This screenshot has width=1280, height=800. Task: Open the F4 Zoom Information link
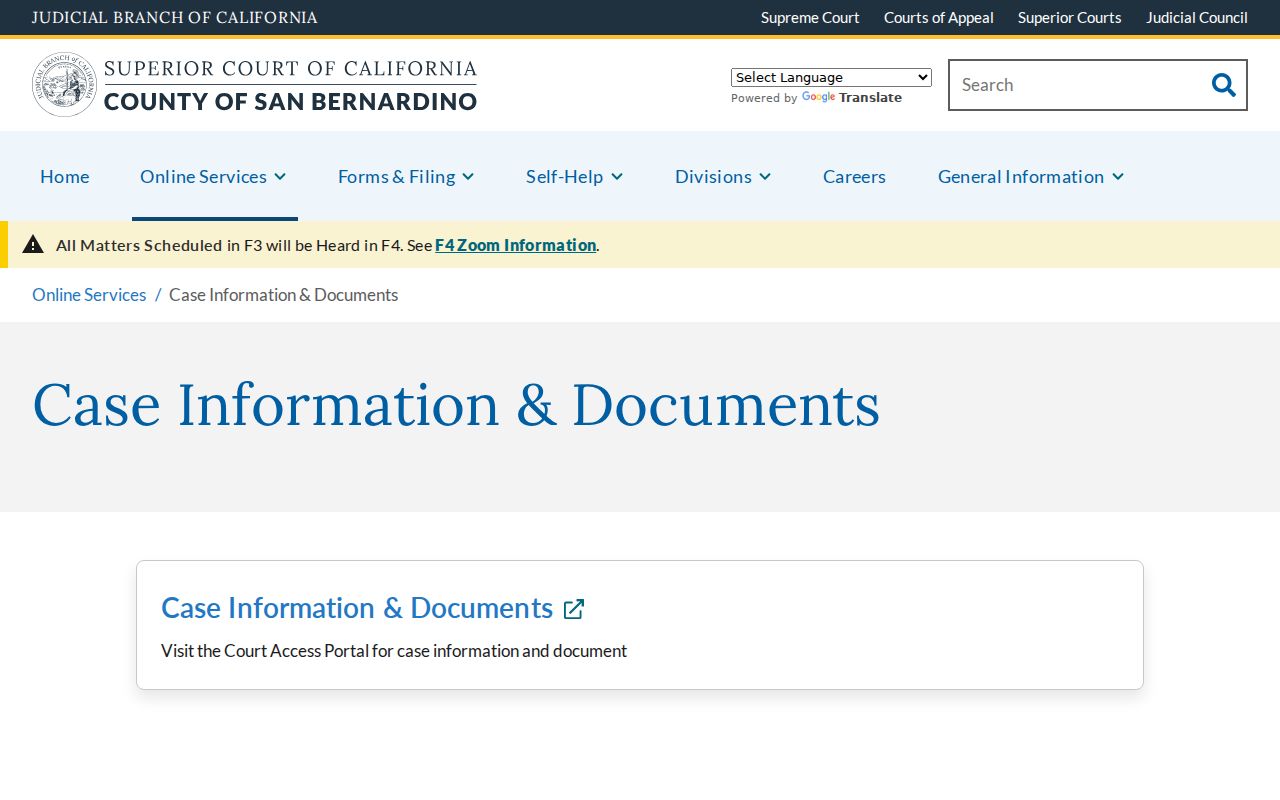click(x=516, y=245)
